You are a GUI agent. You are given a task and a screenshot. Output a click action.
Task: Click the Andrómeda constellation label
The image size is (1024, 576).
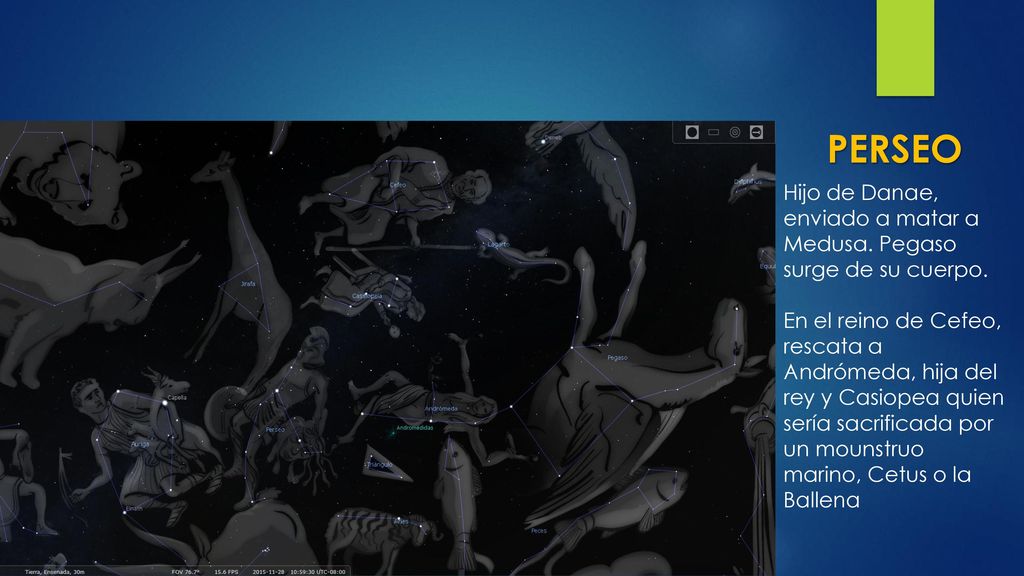click(x=441, y=409)
